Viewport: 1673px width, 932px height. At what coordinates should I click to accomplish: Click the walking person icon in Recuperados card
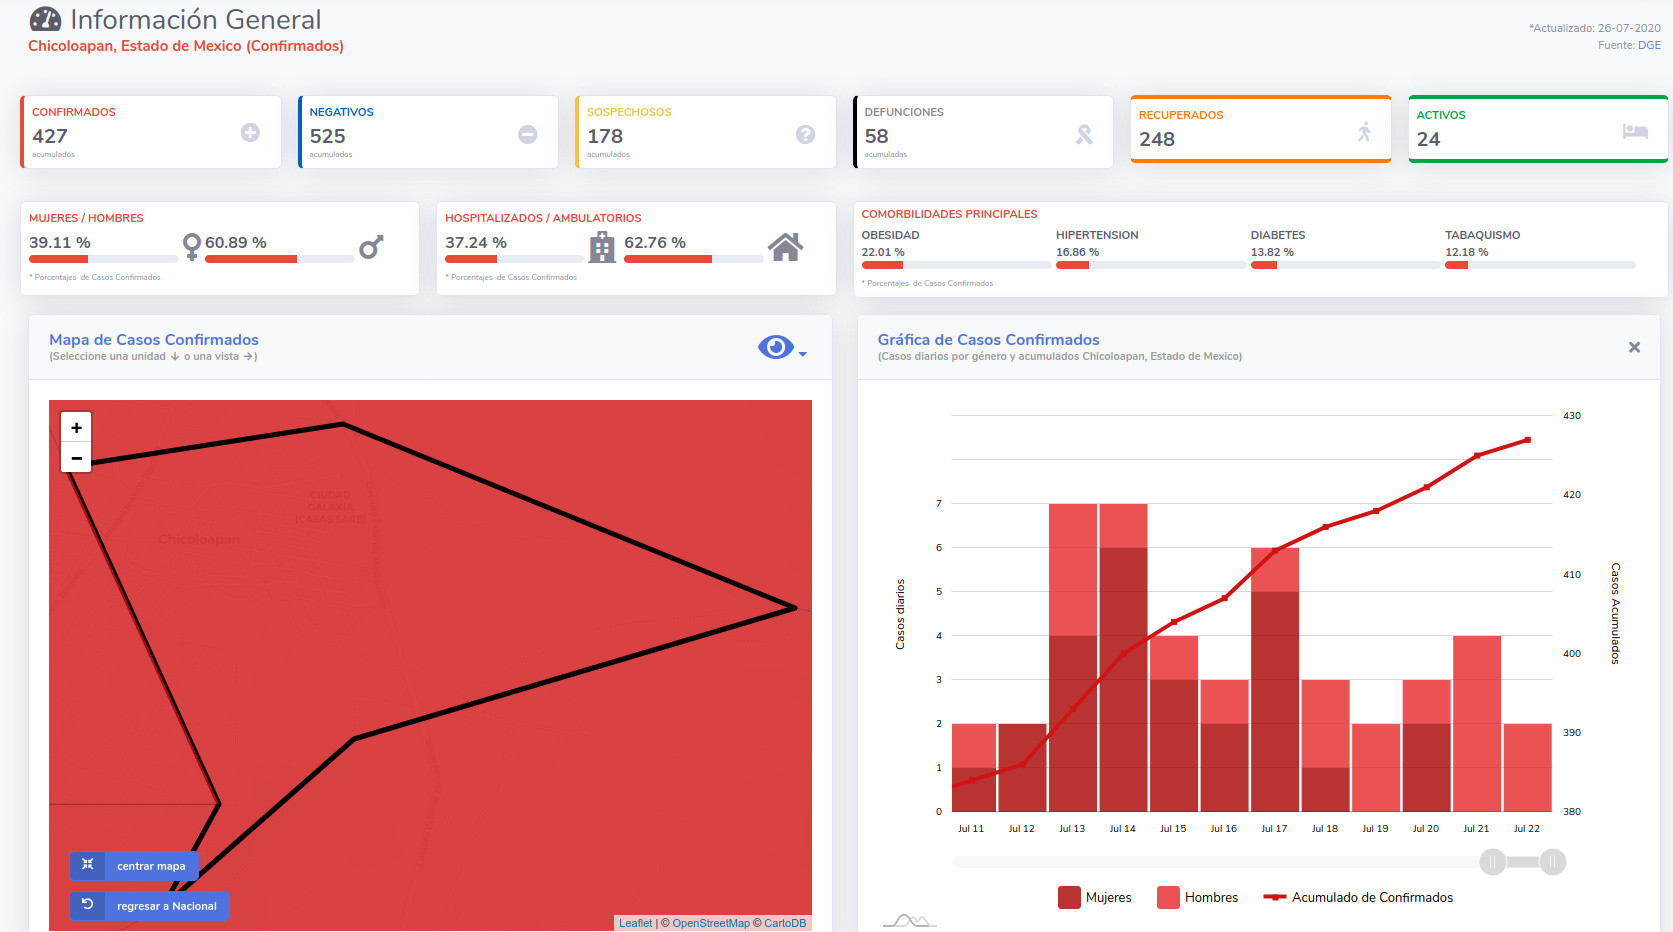coord(1364,131)
